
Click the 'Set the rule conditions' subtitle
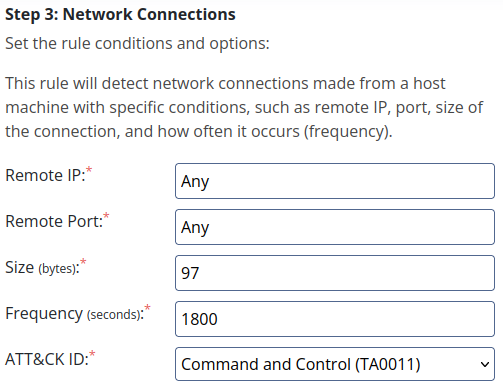click(137, 43)
